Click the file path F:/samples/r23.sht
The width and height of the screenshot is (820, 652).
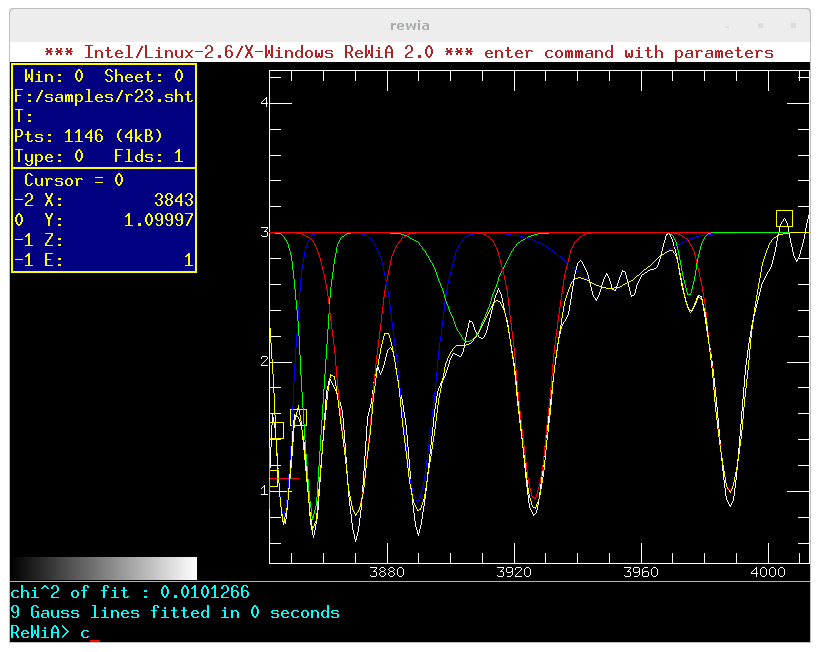coord(104,96)
